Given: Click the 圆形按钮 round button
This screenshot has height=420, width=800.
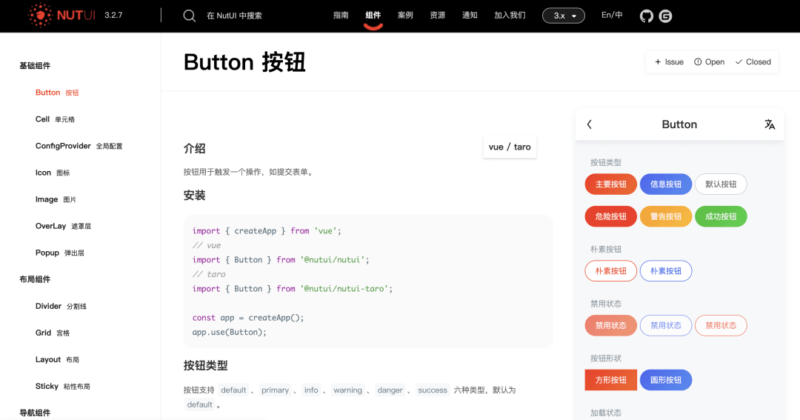Looking at the screenshot, I should [666, 380].
